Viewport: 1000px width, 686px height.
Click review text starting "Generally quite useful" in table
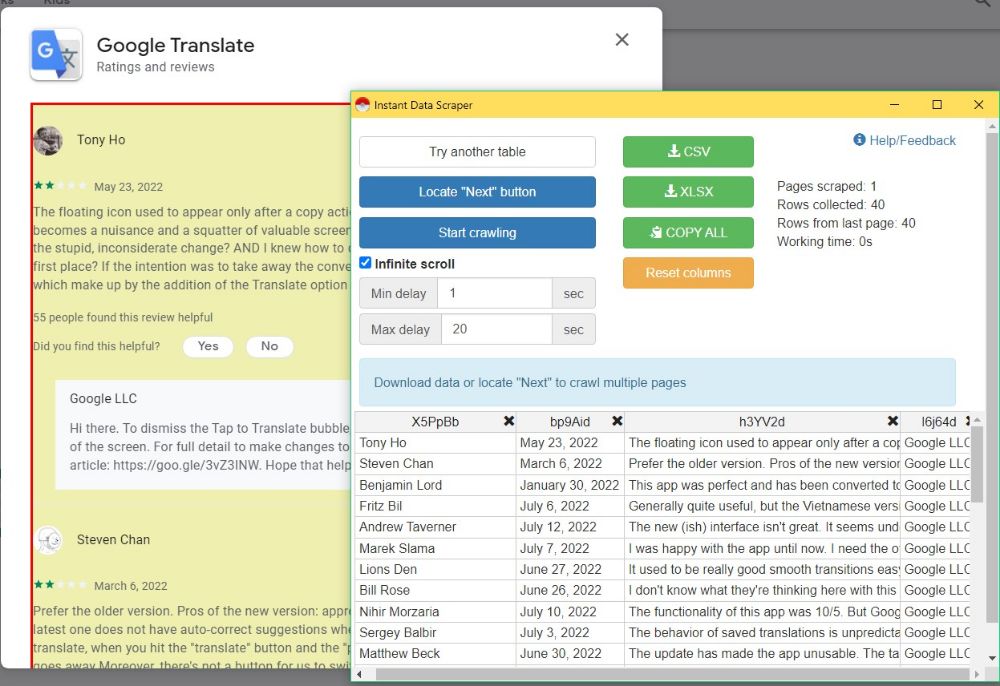tap(761, 506)
